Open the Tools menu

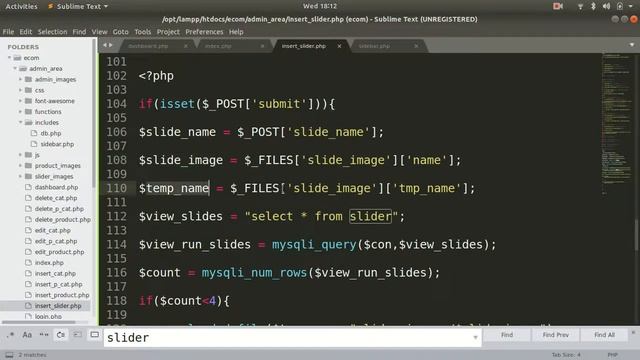pos(142,32)
